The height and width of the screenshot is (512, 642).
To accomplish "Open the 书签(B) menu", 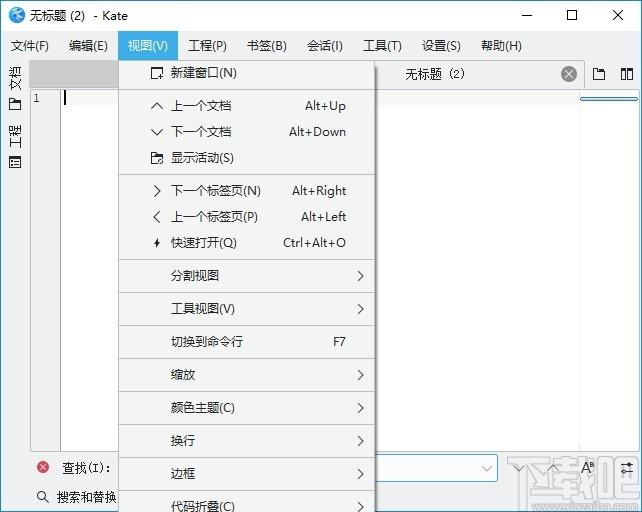I will pos(267,46).
